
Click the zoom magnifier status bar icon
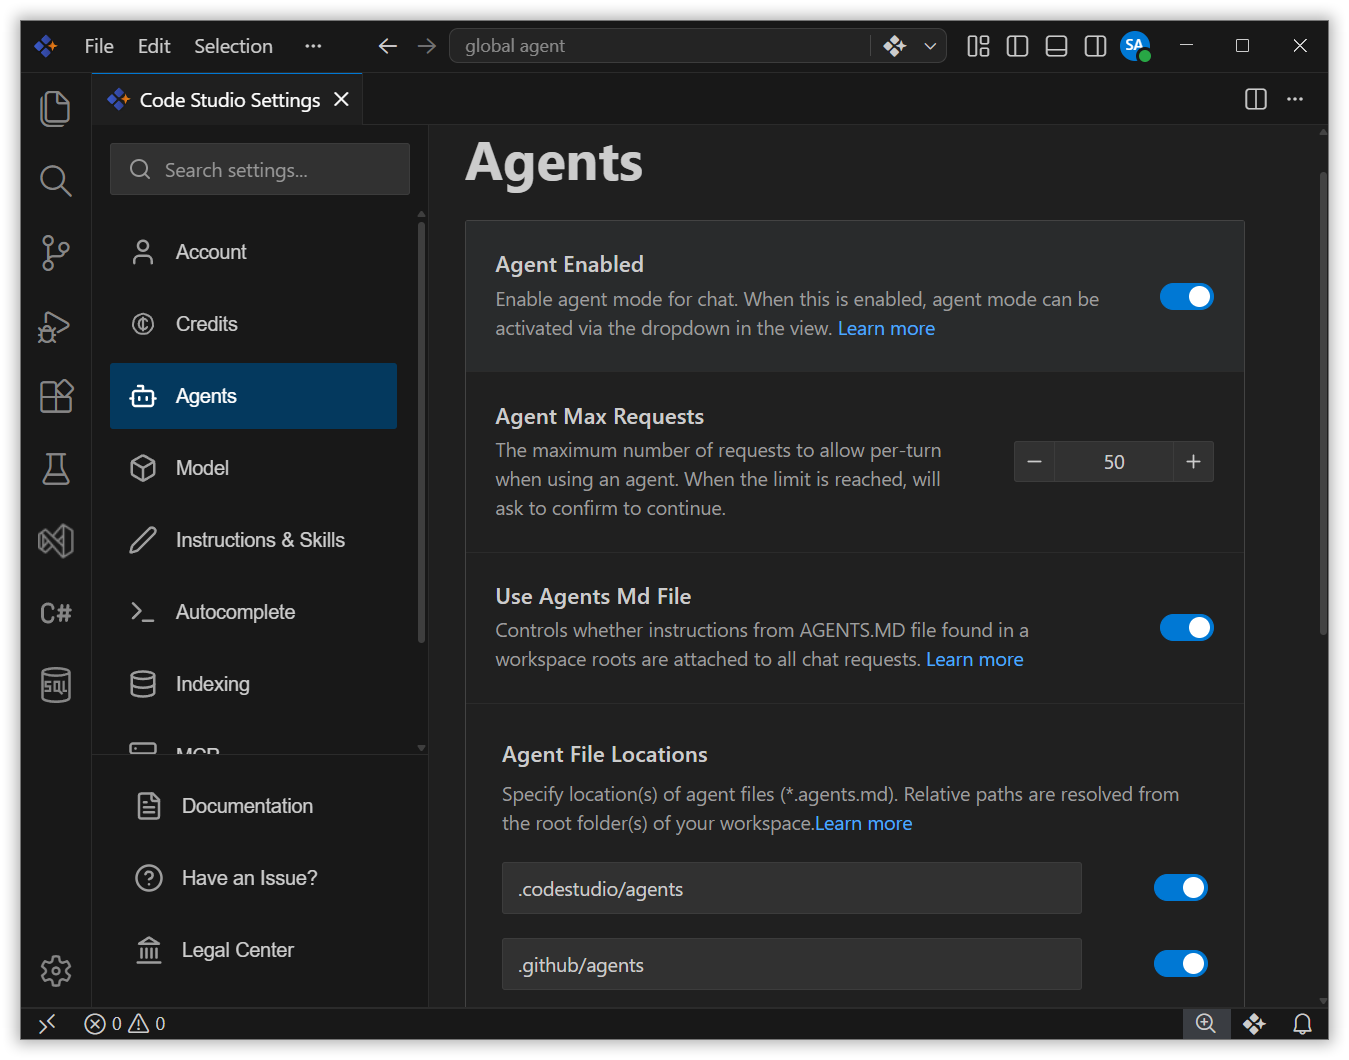click(x=1206, y=1023)
